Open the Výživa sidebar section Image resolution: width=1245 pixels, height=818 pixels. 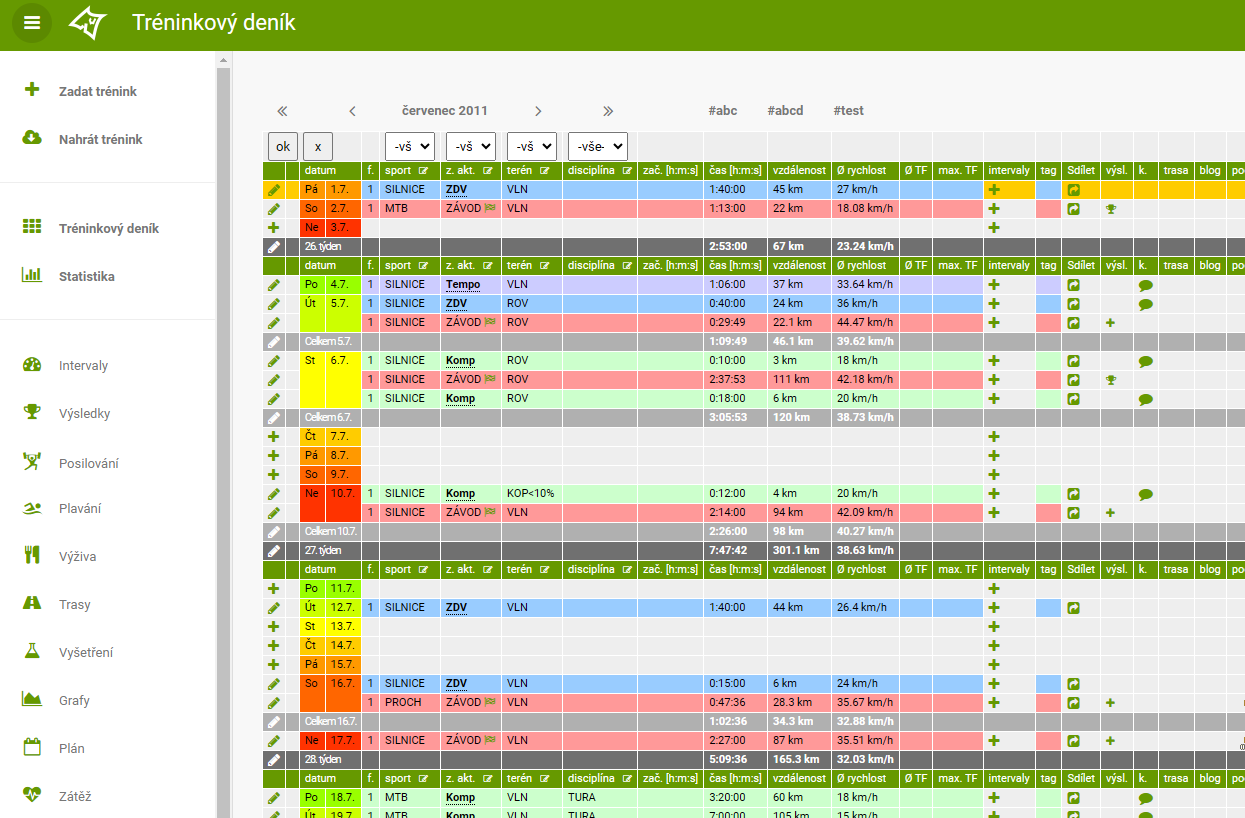pyautogui.click(x=78, y=556)
